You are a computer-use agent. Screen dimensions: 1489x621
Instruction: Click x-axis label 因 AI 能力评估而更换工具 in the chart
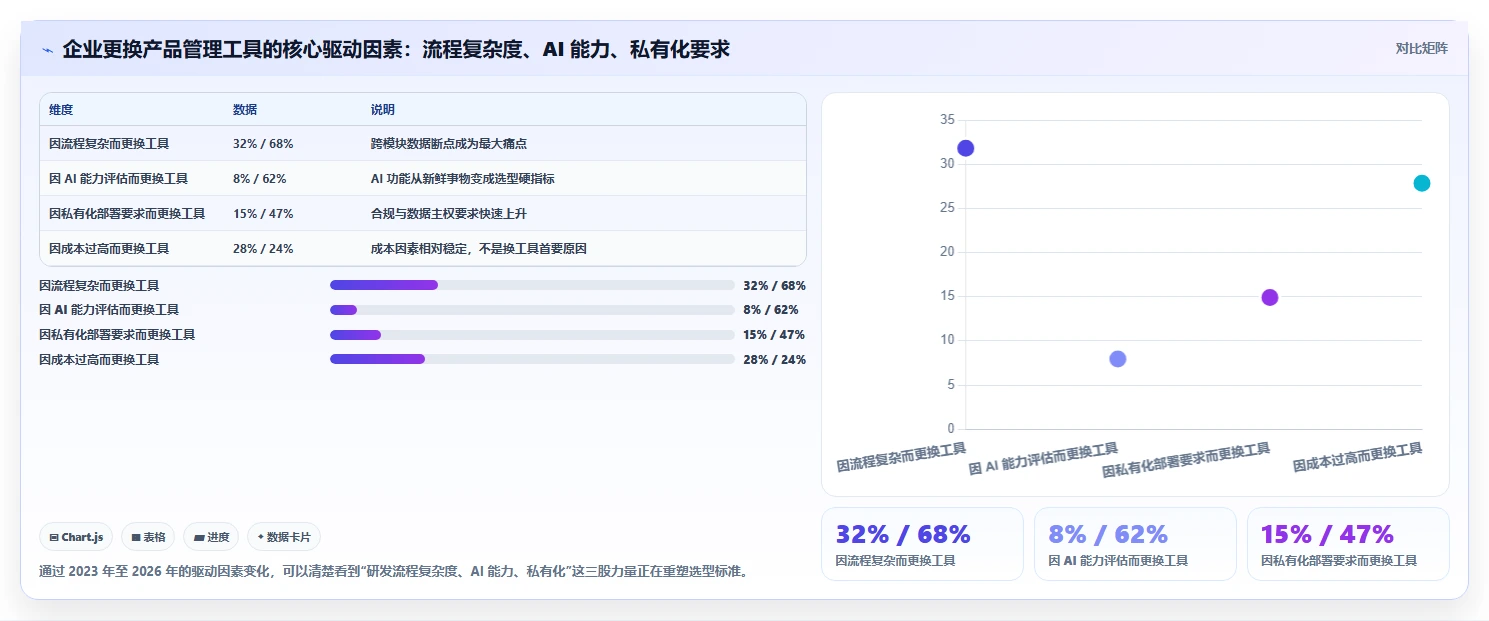click(1043, 459)
